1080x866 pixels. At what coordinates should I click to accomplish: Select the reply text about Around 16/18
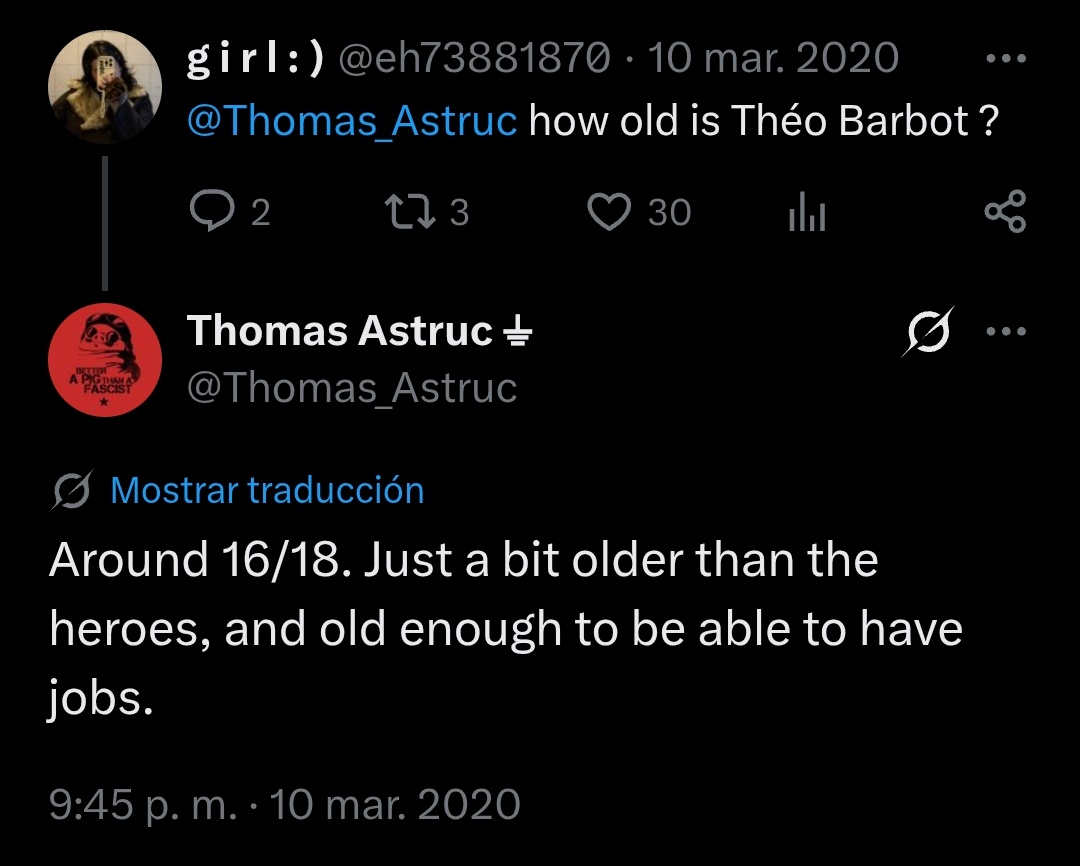click(506, 628)
